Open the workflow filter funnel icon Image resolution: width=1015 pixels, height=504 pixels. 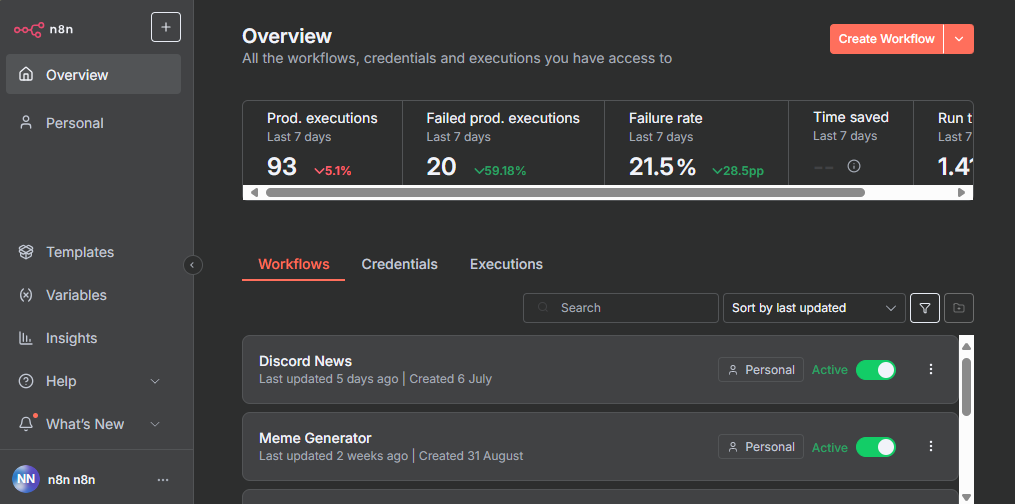point(925,308)
